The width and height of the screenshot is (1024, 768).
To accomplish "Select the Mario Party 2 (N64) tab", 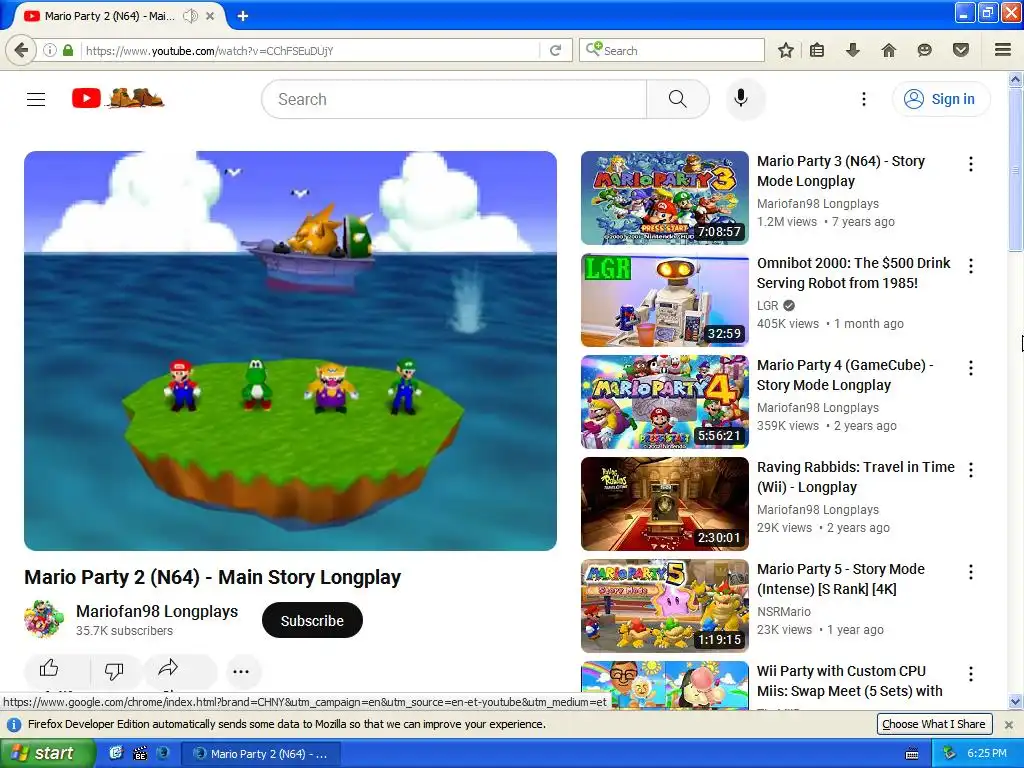I will 108,16.
